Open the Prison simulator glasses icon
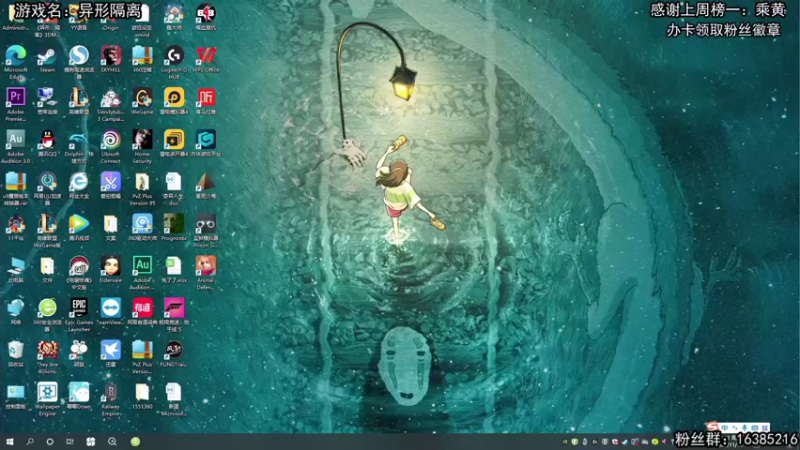The width and height of the screenshot is (800, 450). pyautogui.click(x=206, y=223)
